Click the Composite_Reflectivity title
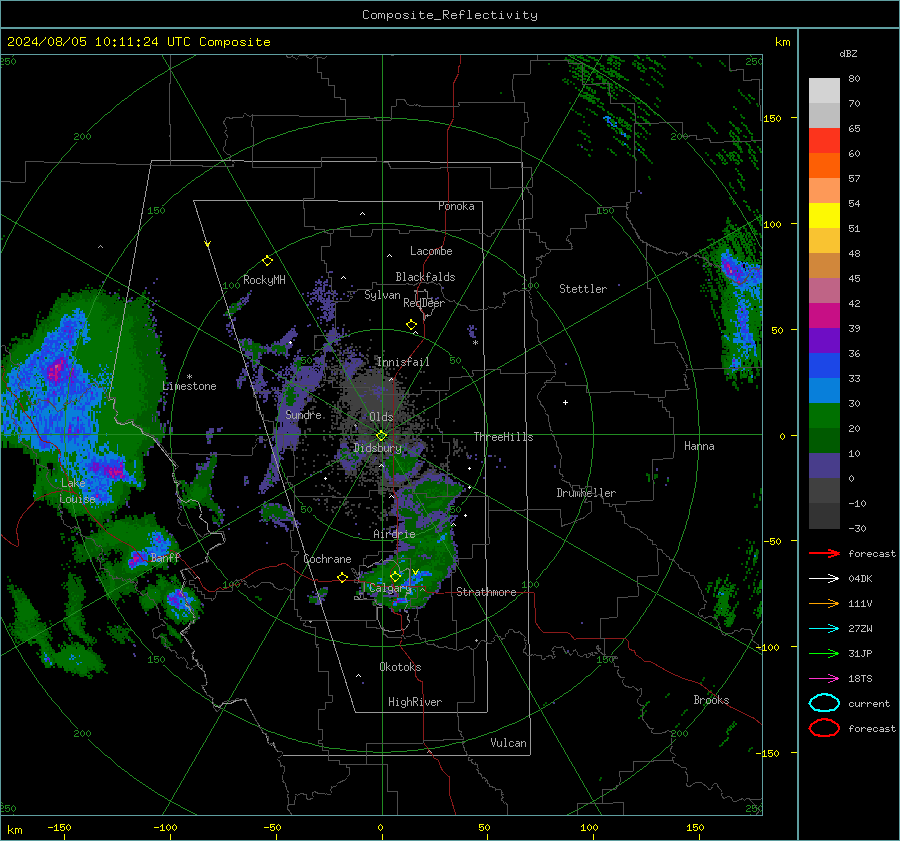Screen dimensions: 900x841 click(x=450, y=15)
